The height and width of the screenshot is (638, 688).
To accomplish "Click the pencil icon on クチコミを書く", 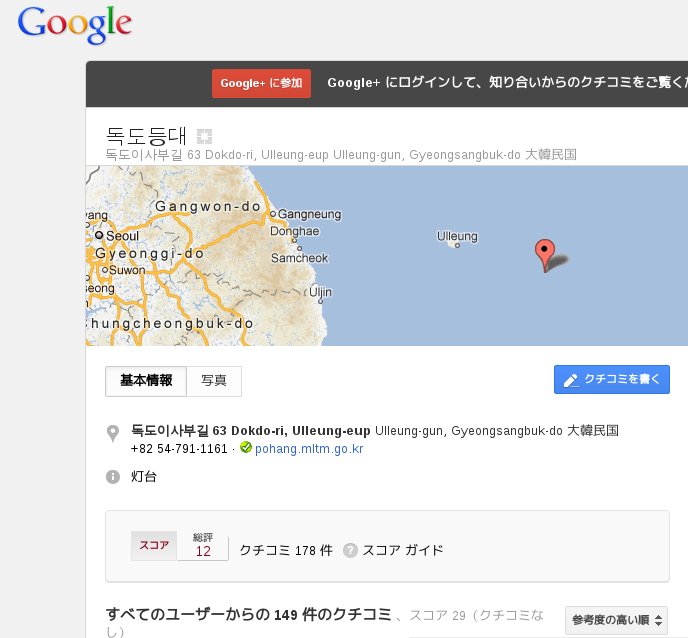I will coord(571,380).
